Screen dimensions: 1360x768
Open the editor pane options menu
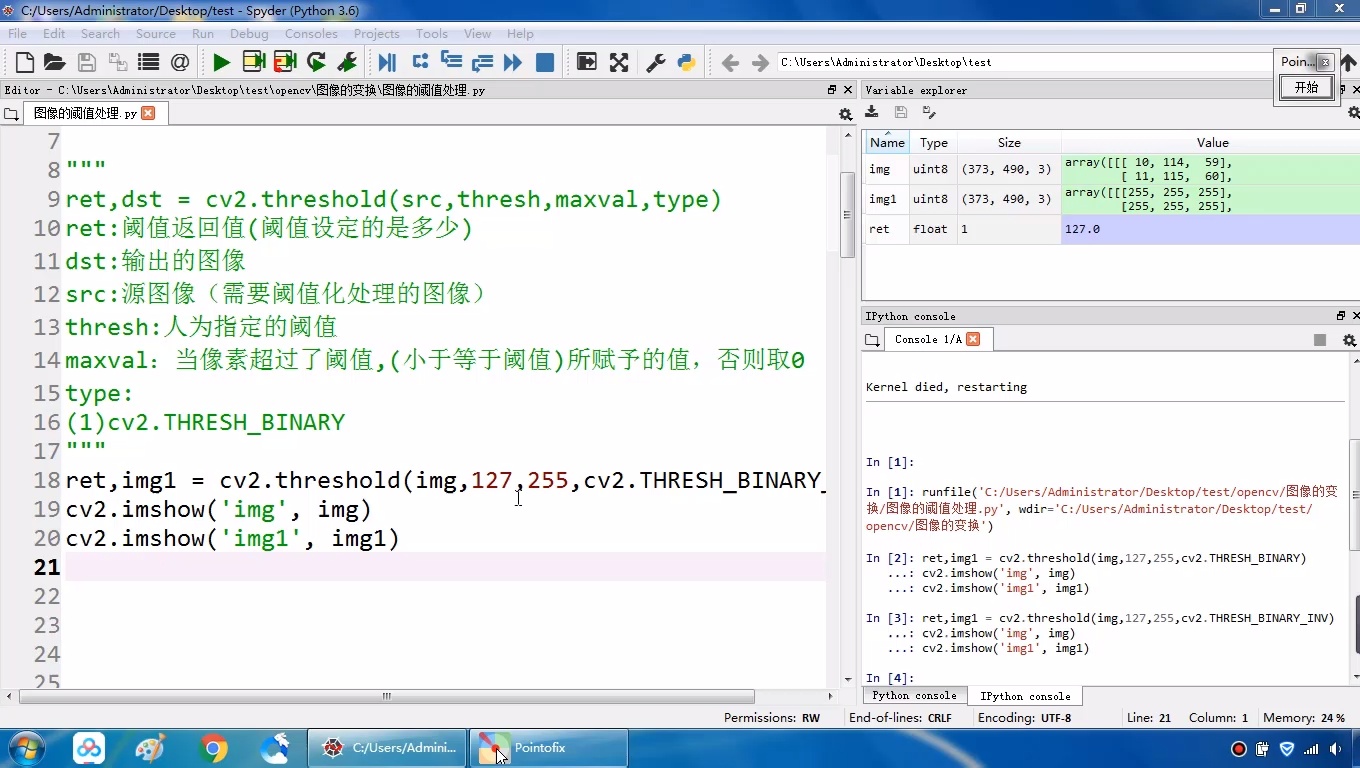point(845,115)
